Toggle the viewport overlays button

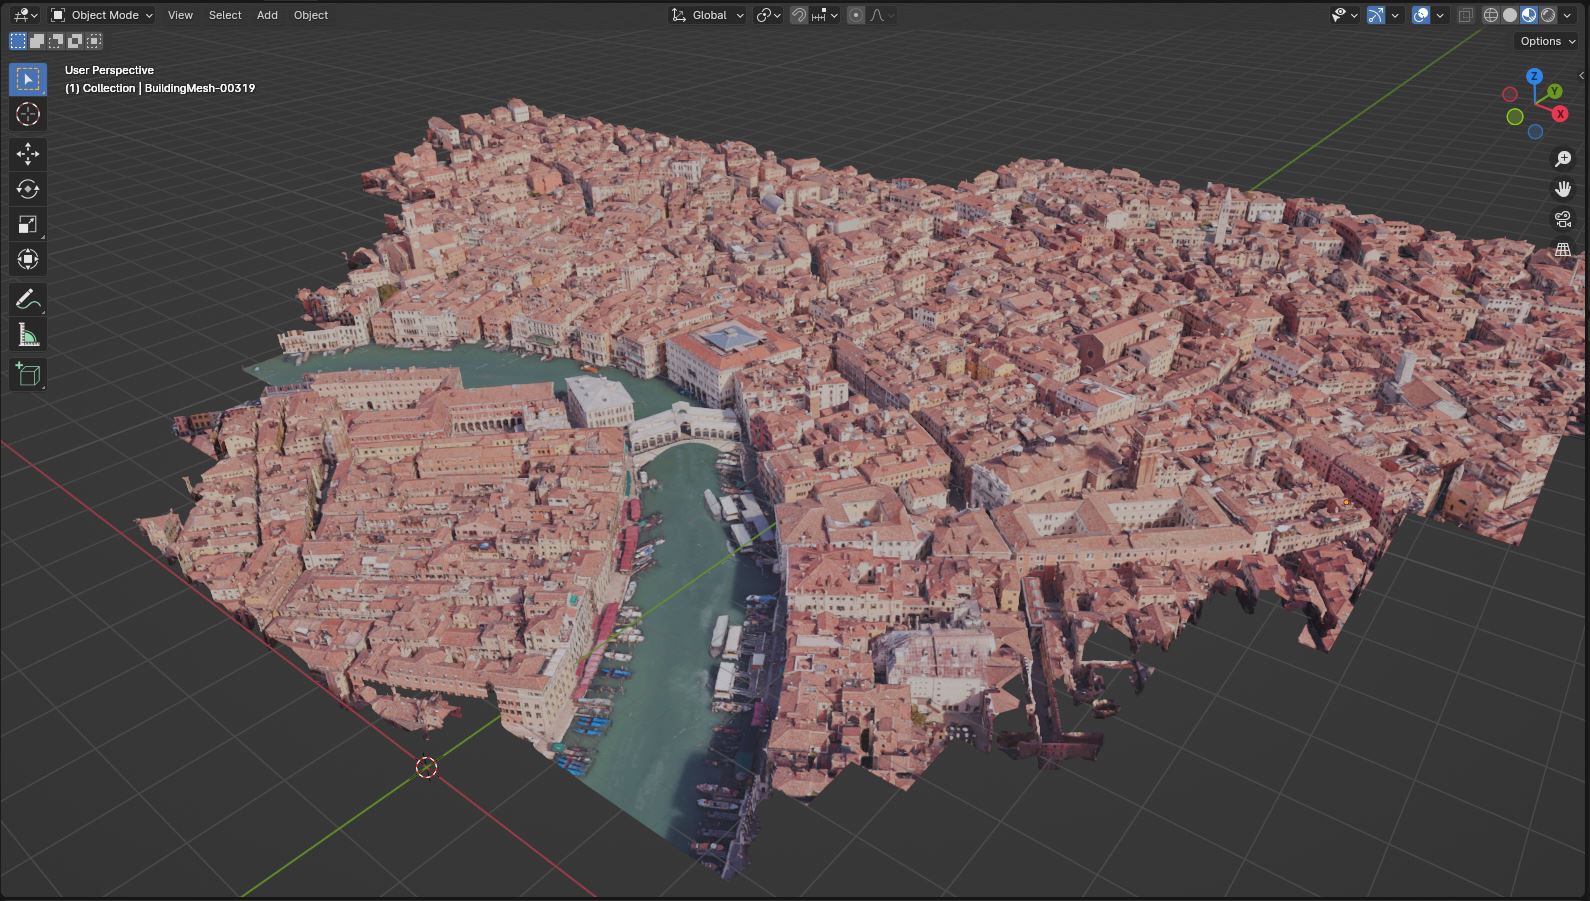(1421, 15)
